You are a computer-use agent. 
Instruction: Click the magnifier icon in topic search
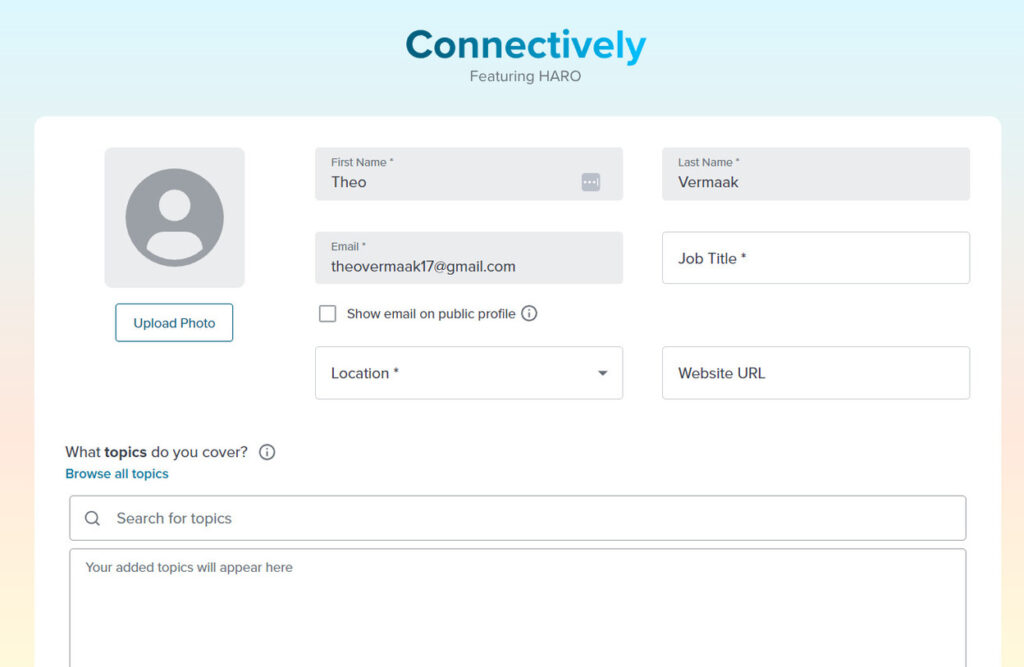coord(93,518)
